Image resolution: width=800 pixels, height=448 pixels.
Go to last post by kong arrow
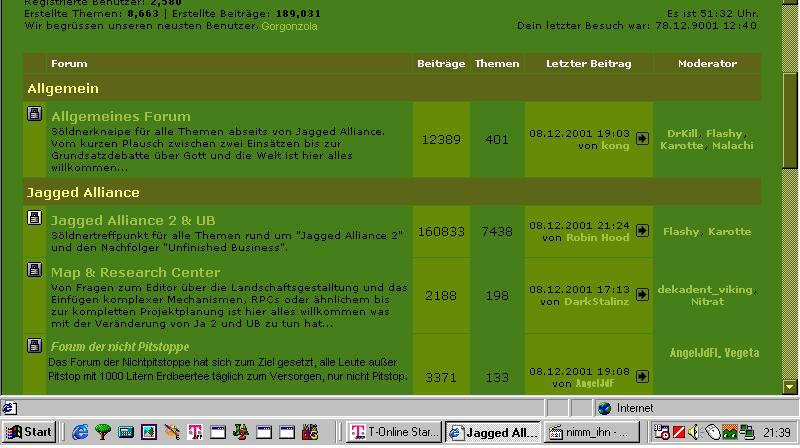click(642, 138)
